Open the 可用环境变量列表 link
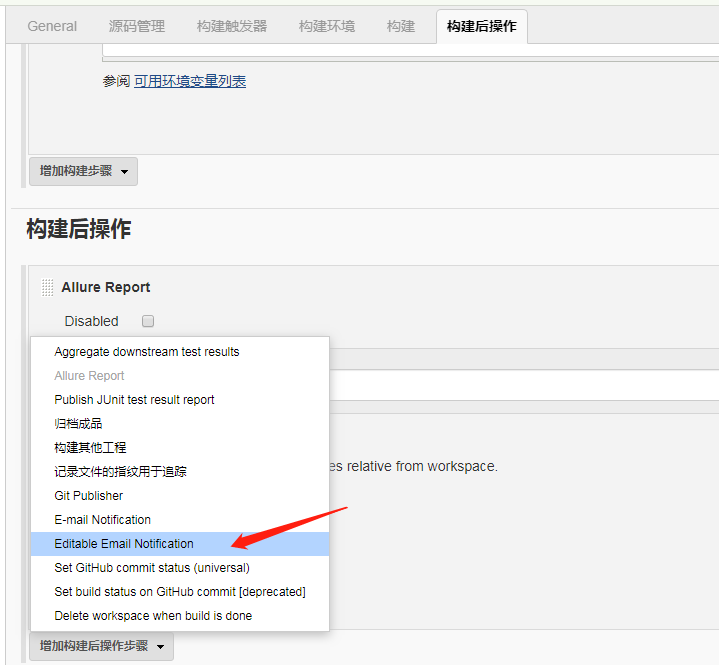This screenshot has width=719, height=665. pyautogui.click(x=190, y=81)
